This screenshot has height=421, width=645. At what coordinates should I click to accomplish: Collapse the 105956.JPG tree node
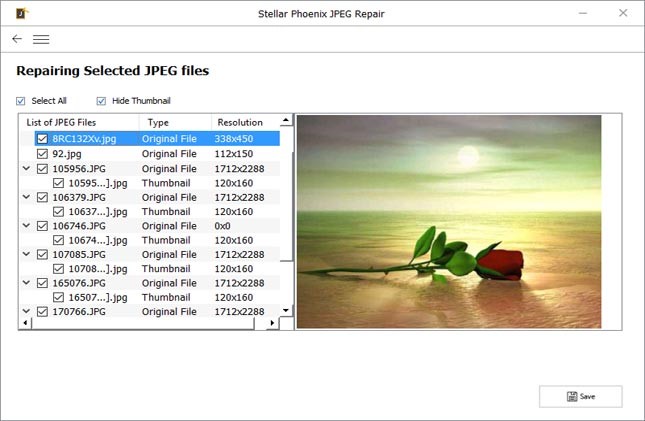(25, 169)
